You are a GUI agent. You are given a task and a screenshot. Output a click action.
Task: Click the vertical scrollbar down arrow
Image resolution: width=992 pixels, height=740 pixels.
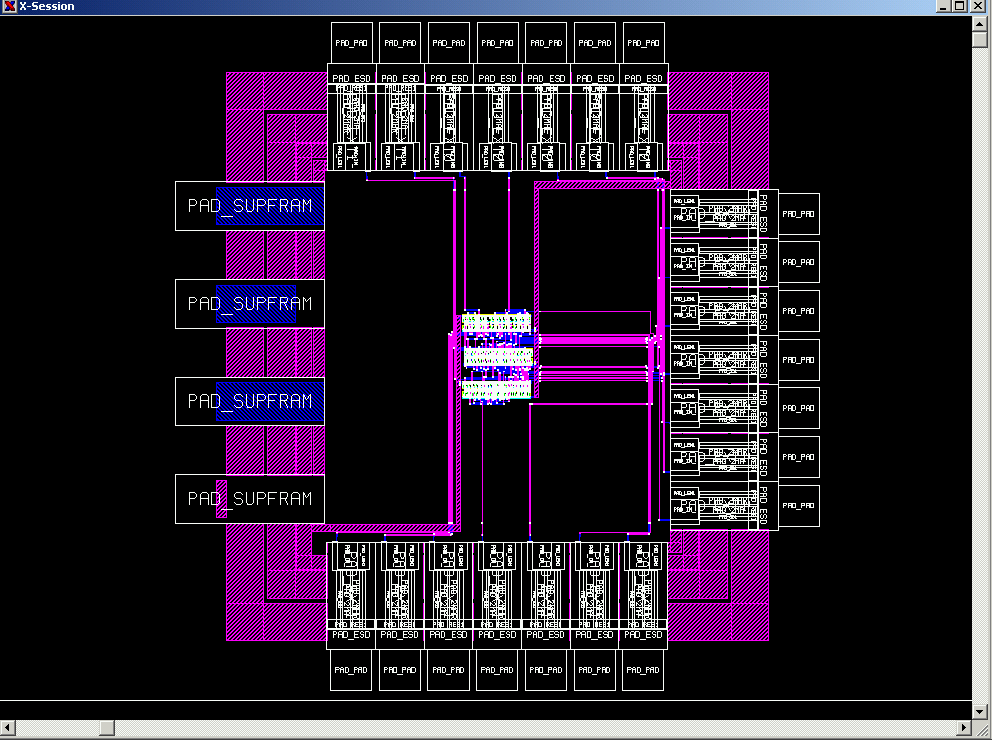[x=979, y=711]
